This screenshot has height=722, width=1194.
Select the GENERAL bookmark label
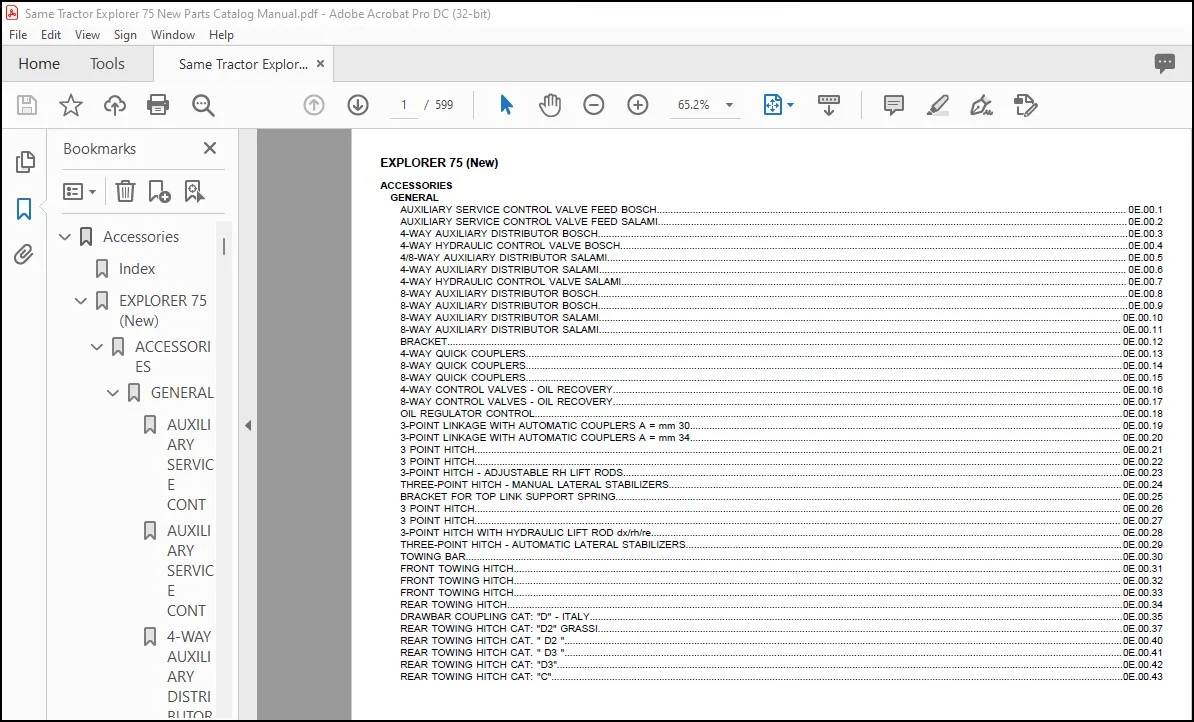[x=183, y=393]
